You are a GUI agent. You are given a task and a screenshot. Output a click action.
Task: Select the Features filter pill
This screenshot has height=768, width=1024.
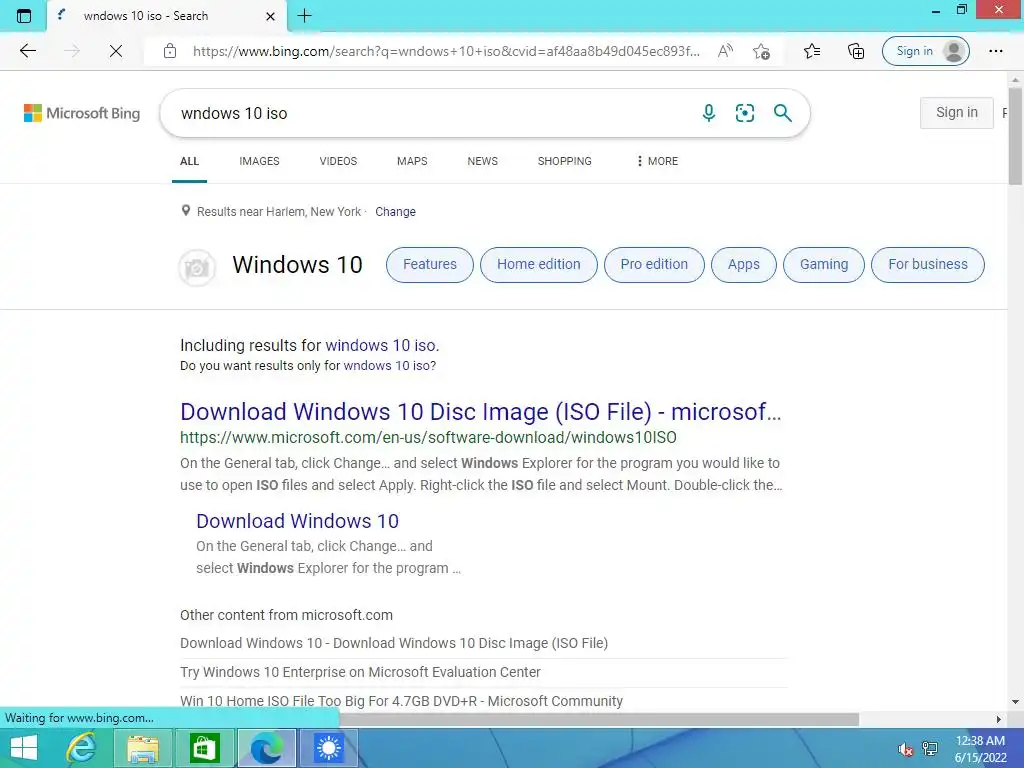430,264
